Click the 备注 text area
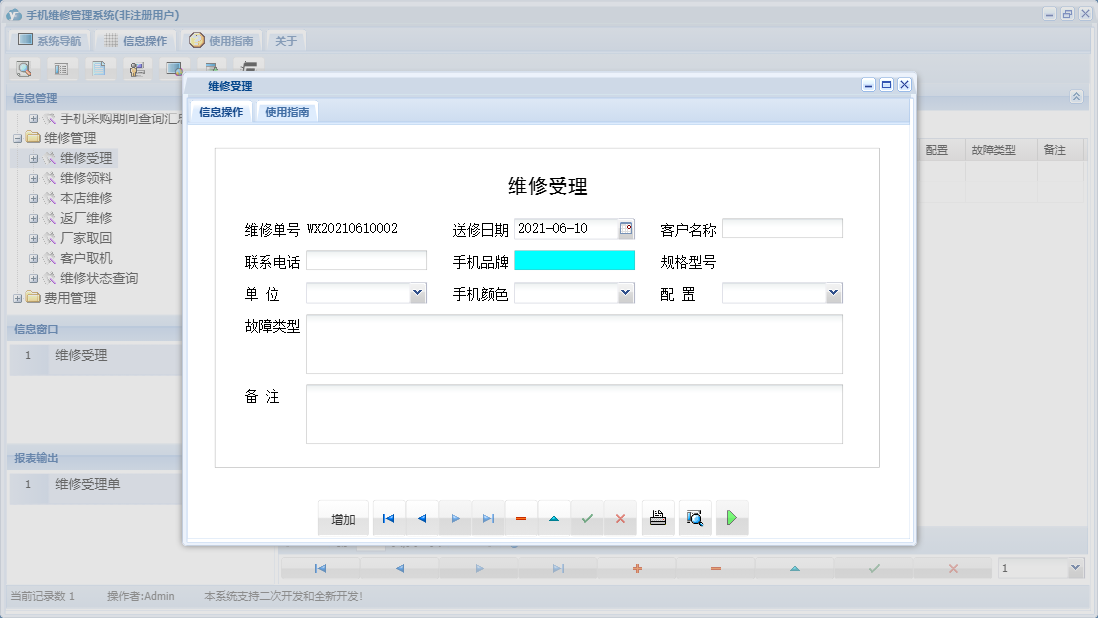Image resolution: width=1098 pixels, height=618 pixels. (x=574, y=414)
